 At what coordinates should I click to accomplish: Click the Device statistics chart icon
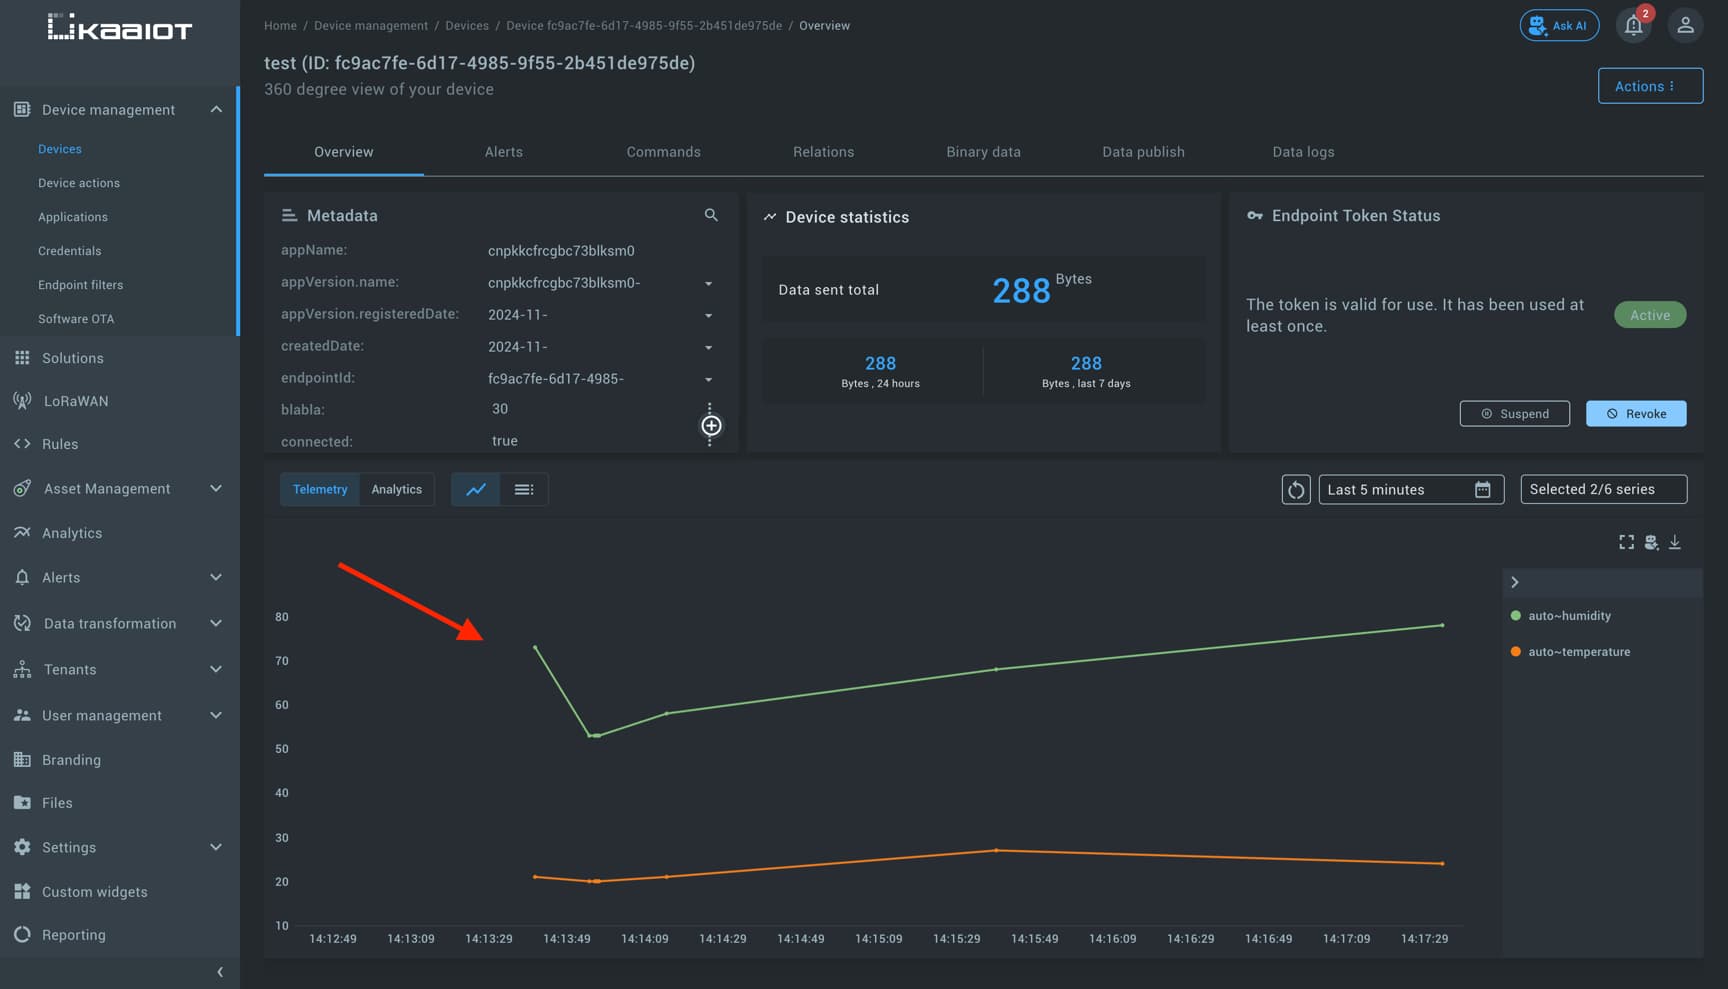pos(770,216)
